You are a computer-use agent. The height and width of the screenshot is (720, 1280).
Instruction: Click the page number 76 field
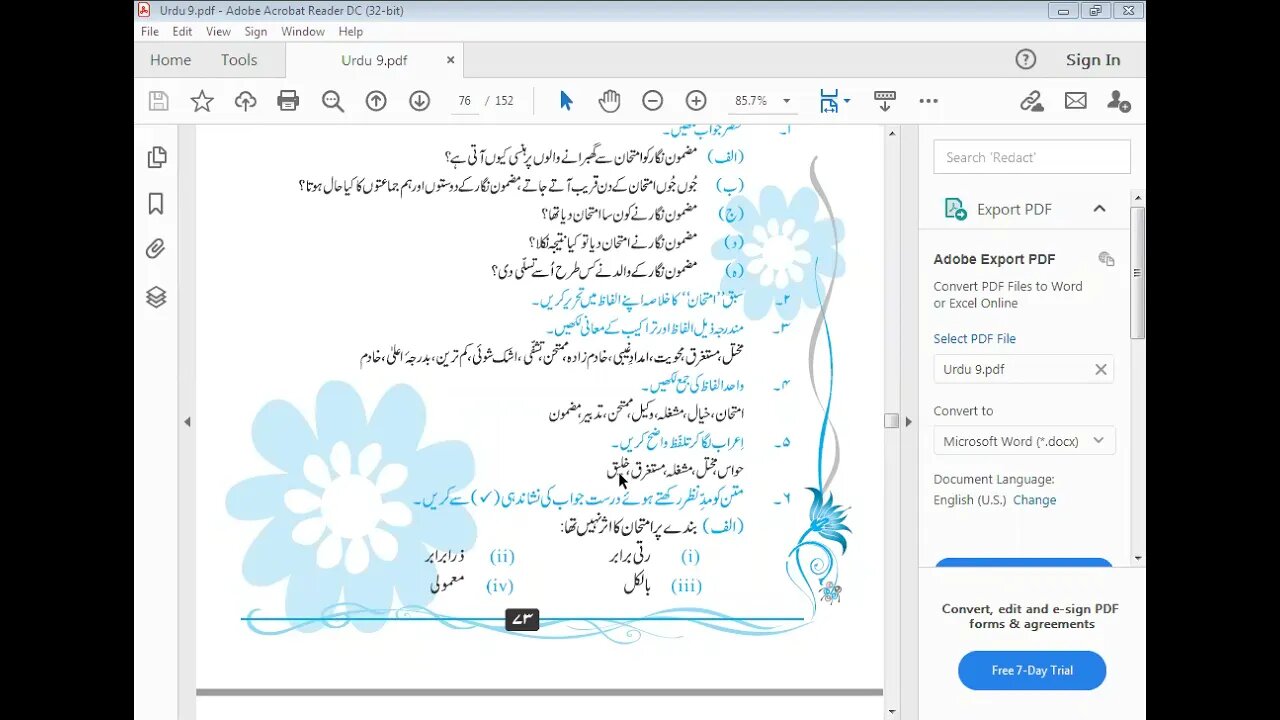(x=464, y=101)
